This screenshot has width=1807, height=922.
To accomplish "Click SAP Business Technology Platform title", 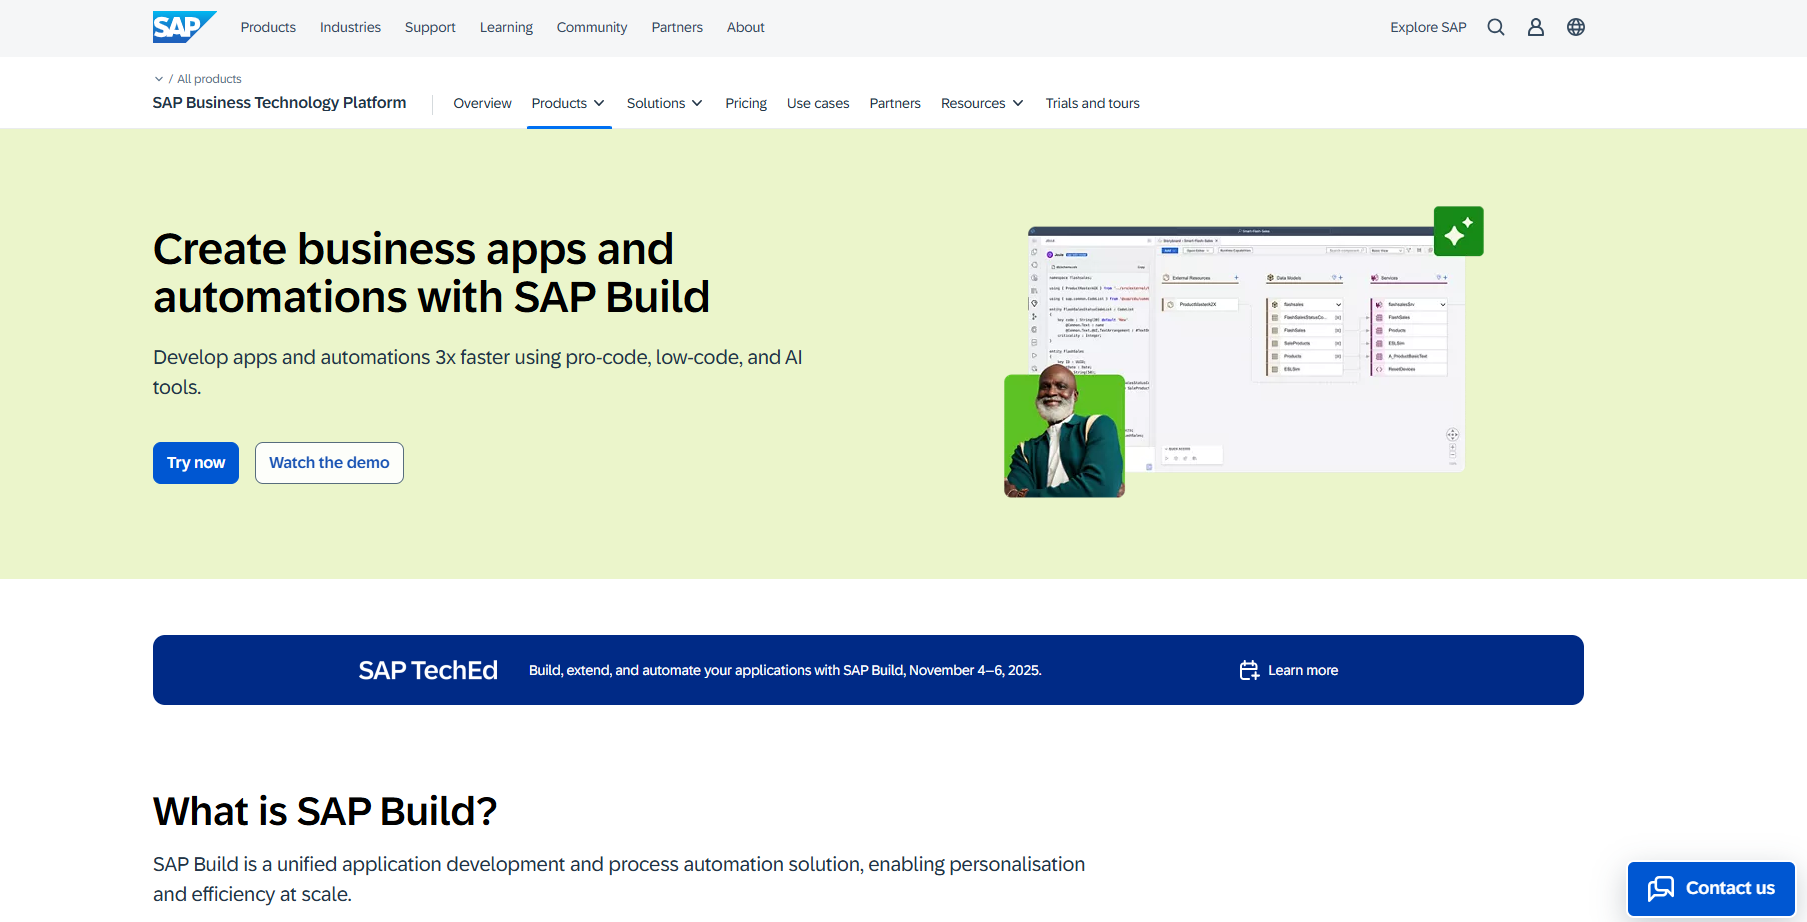I will [x=279, y=102].
